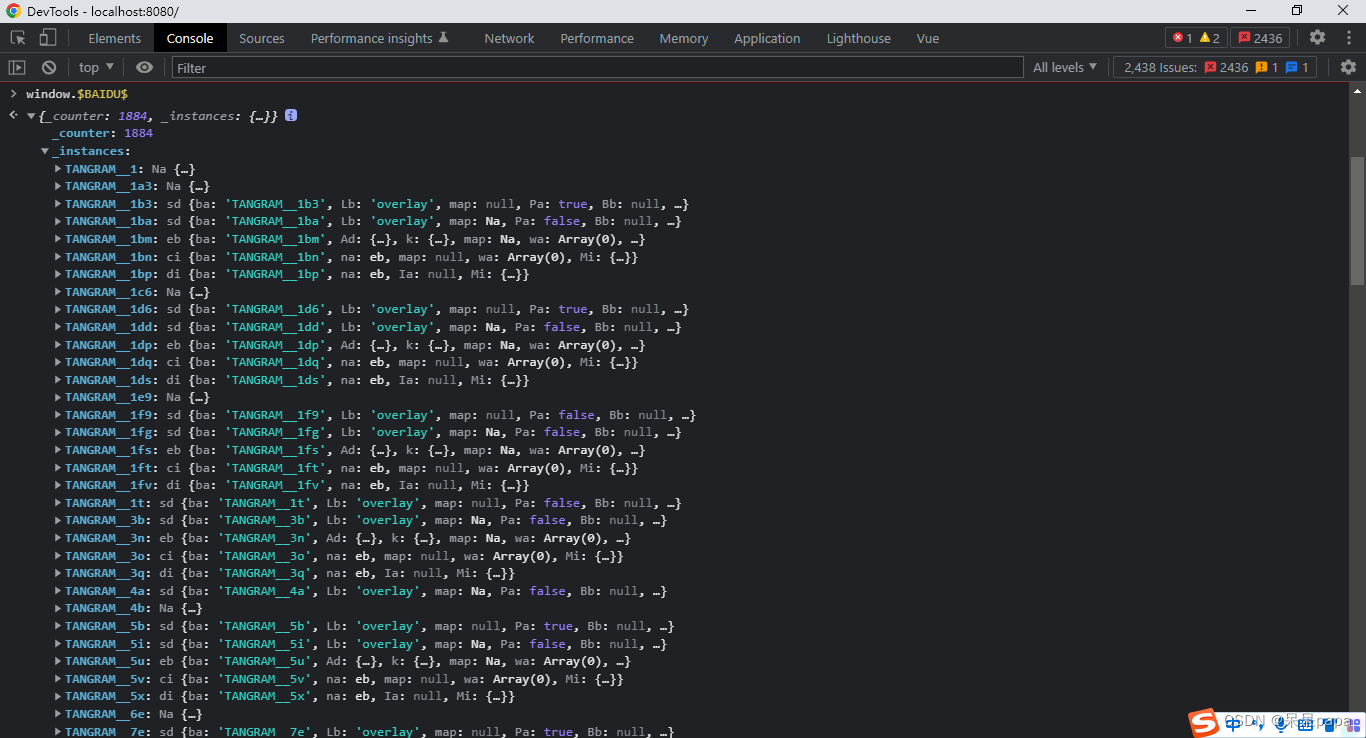Expand the TANGRAM__1bm entry
Screen dimensions: 1366x738
[x=58, y=239]
